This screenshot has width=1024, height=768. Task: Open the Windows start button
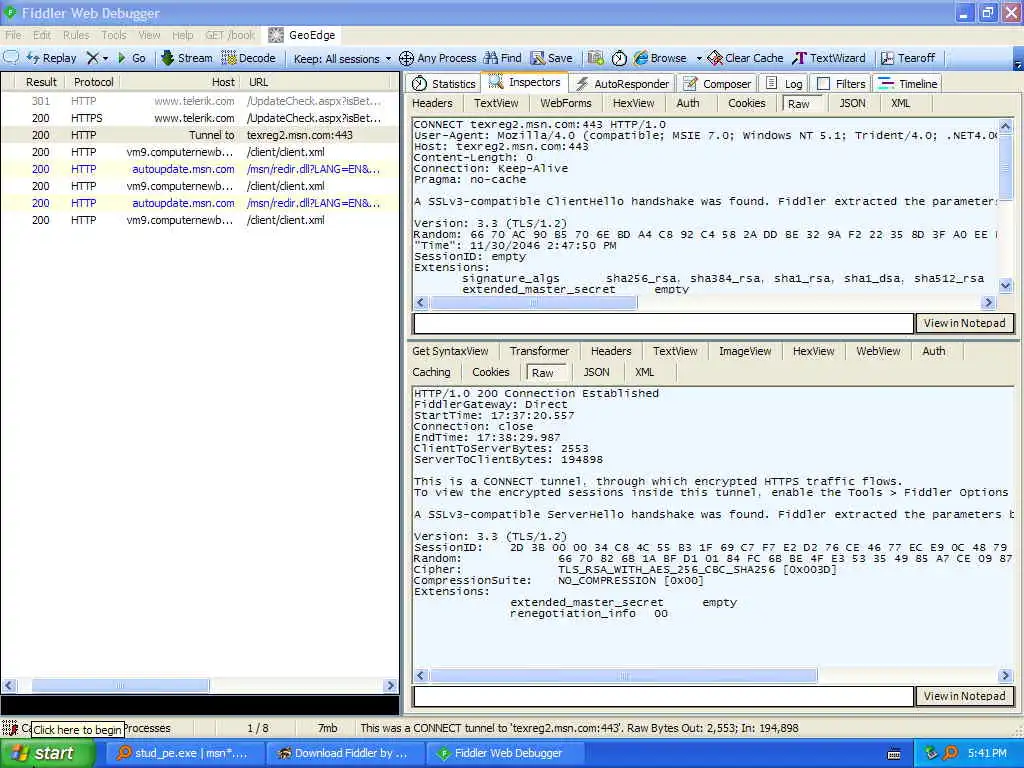pyautogui.click(x=46, y=754)
